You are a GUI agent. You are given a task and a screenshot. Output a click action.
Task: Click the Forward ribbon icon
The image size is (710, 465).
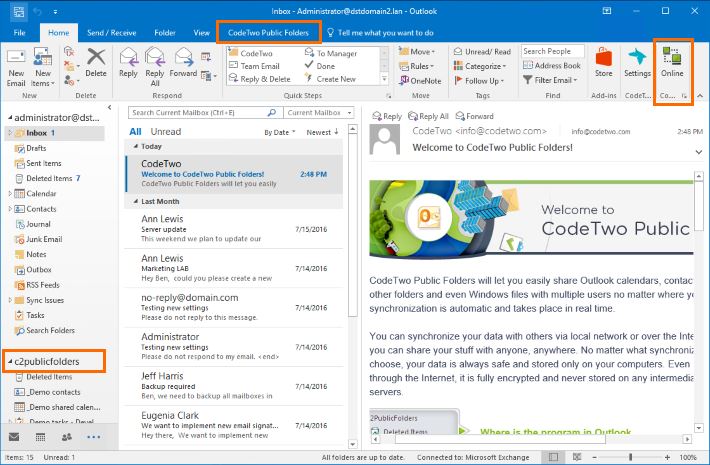click(183, 62)
